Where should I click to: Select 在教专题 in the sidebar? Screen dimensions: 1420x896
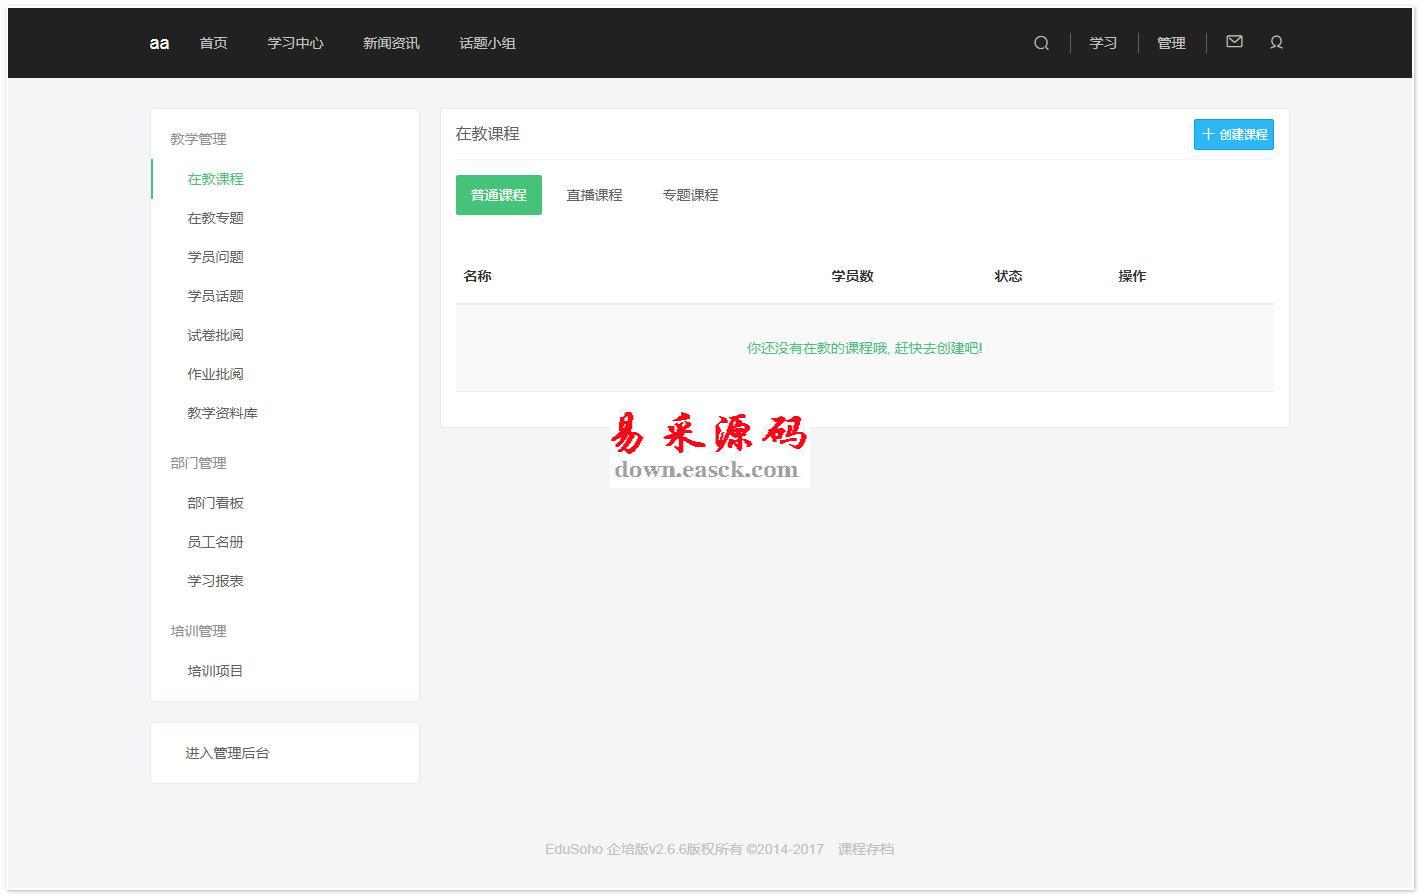pos(215,218)
